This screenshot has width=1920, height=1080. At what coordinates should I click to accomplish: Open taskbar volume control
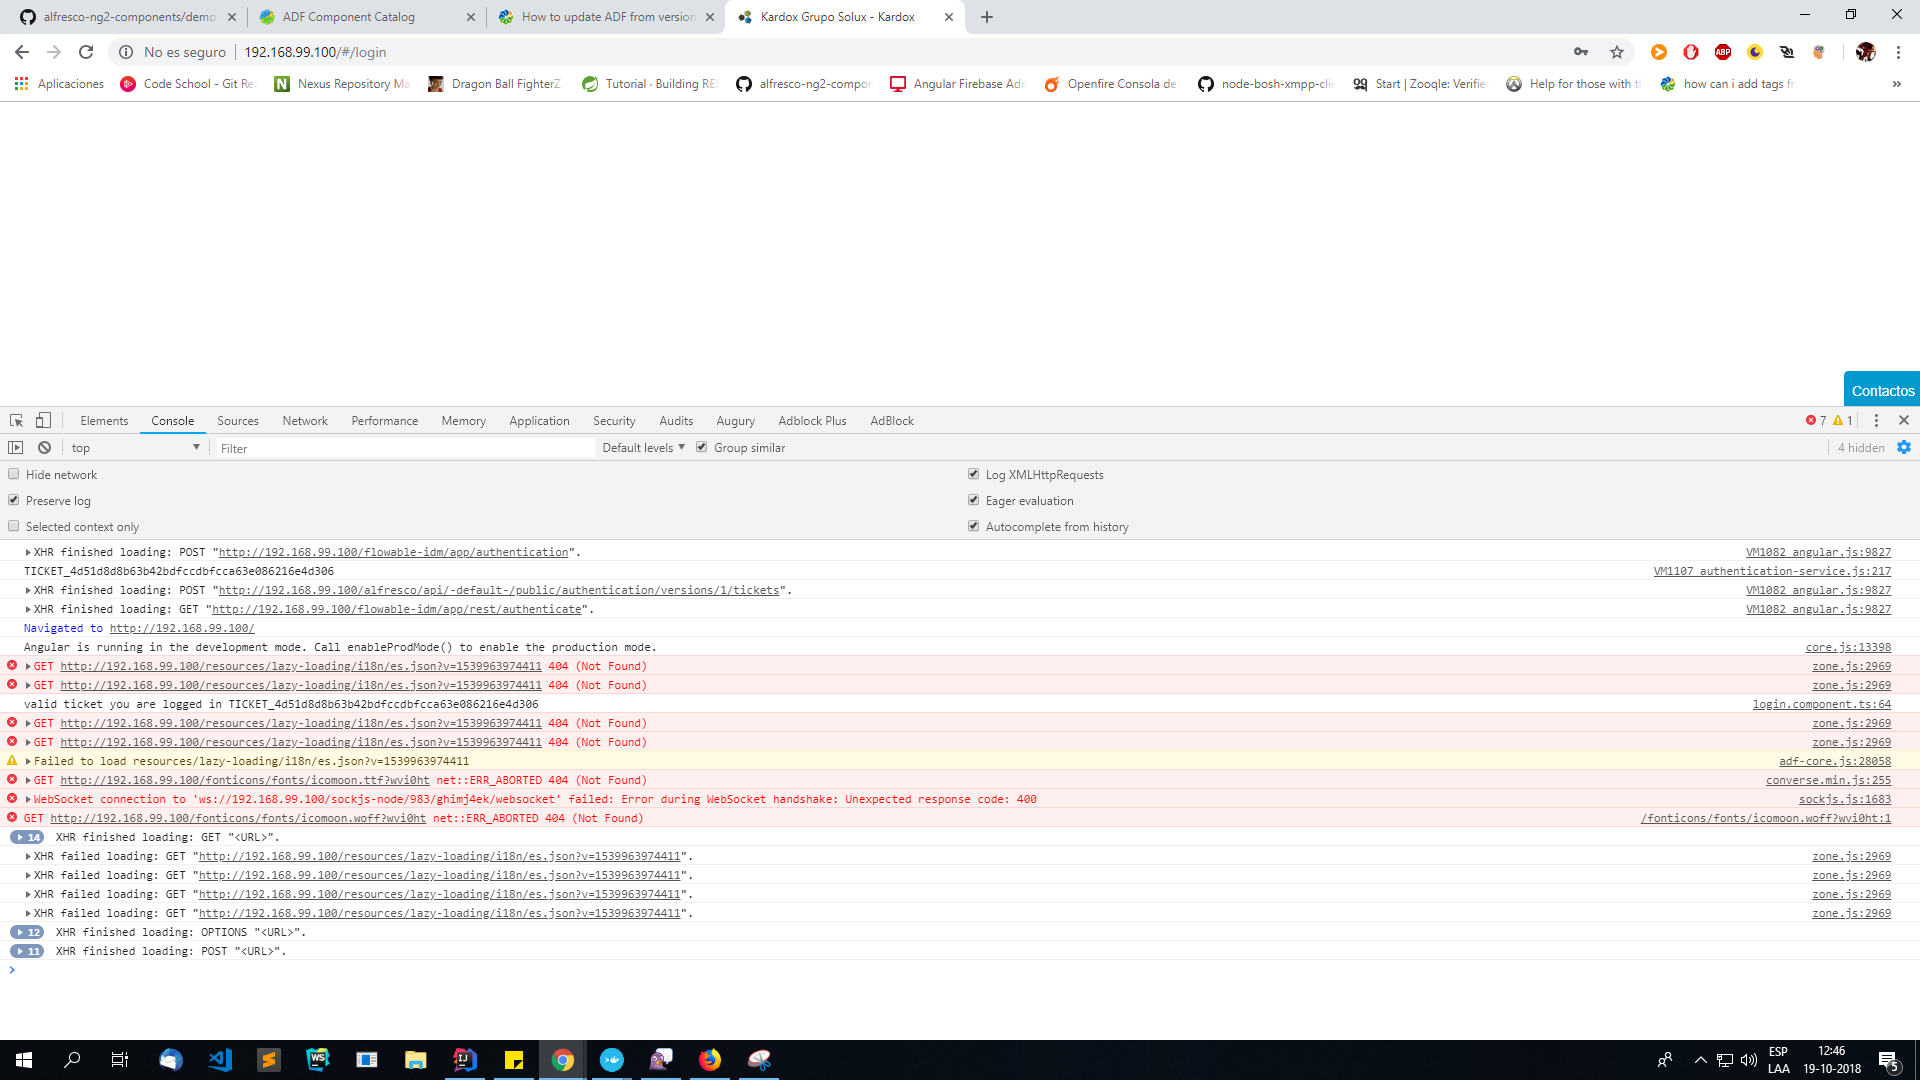(1748, 1060)
